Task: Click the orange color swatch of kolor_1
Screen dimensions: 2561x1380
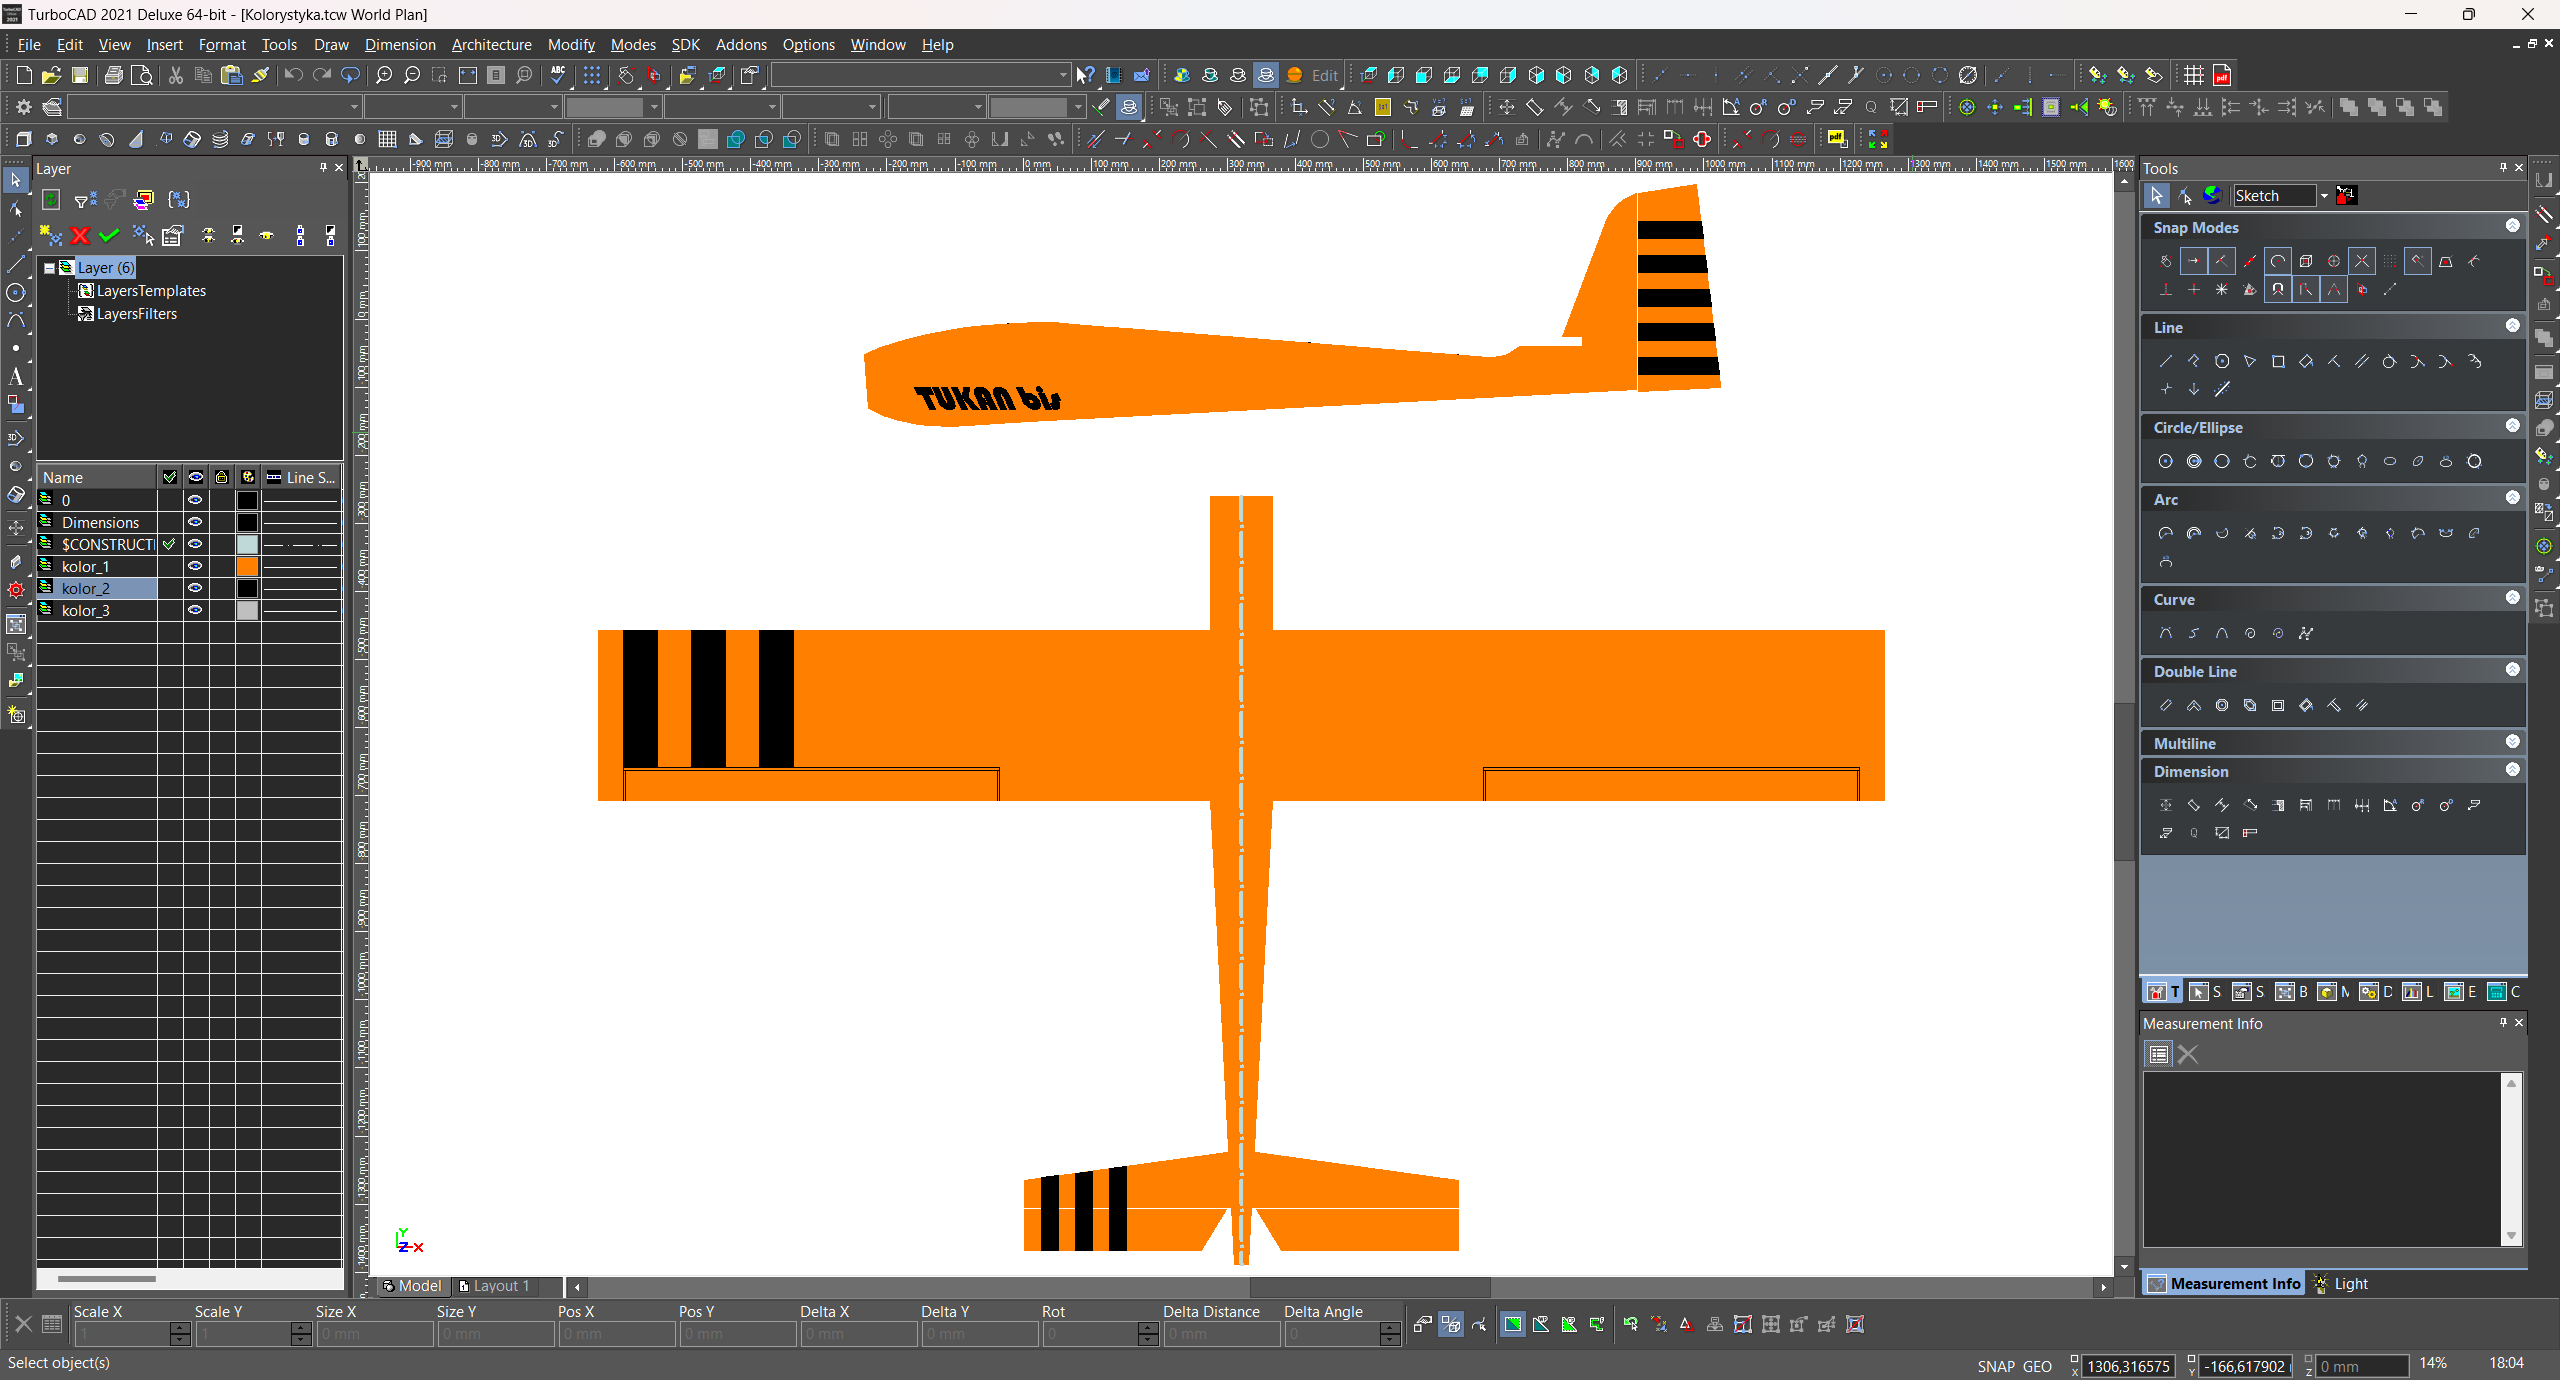Action: coord(247,566)
